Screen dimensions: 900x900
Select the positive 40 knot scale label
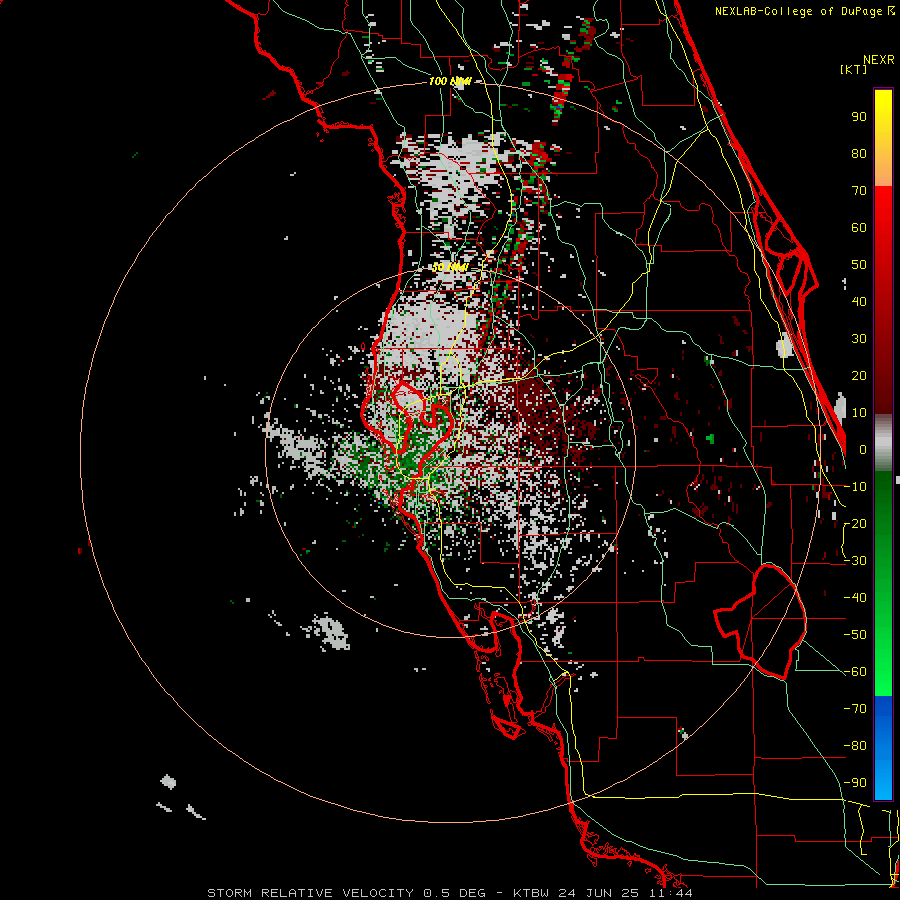859,302
